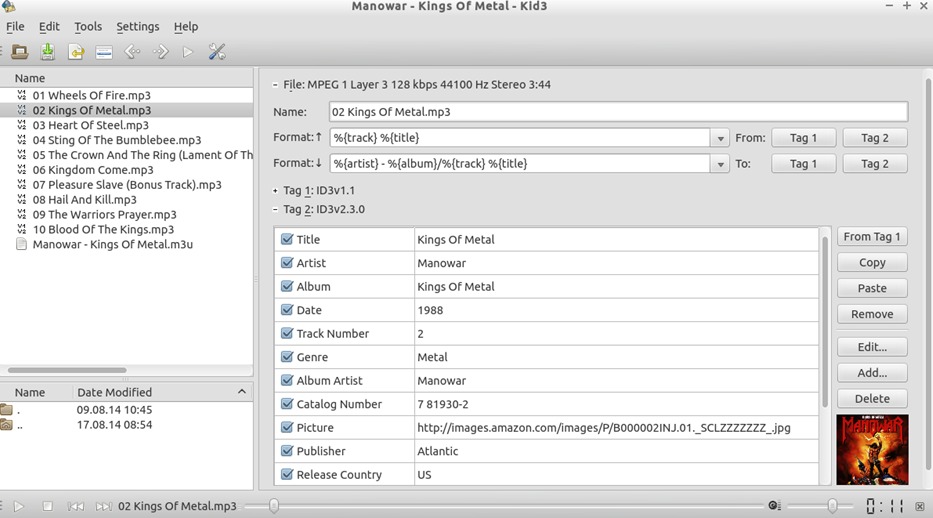Paste the tag frames
933x518 pixels.
point(872,288)
